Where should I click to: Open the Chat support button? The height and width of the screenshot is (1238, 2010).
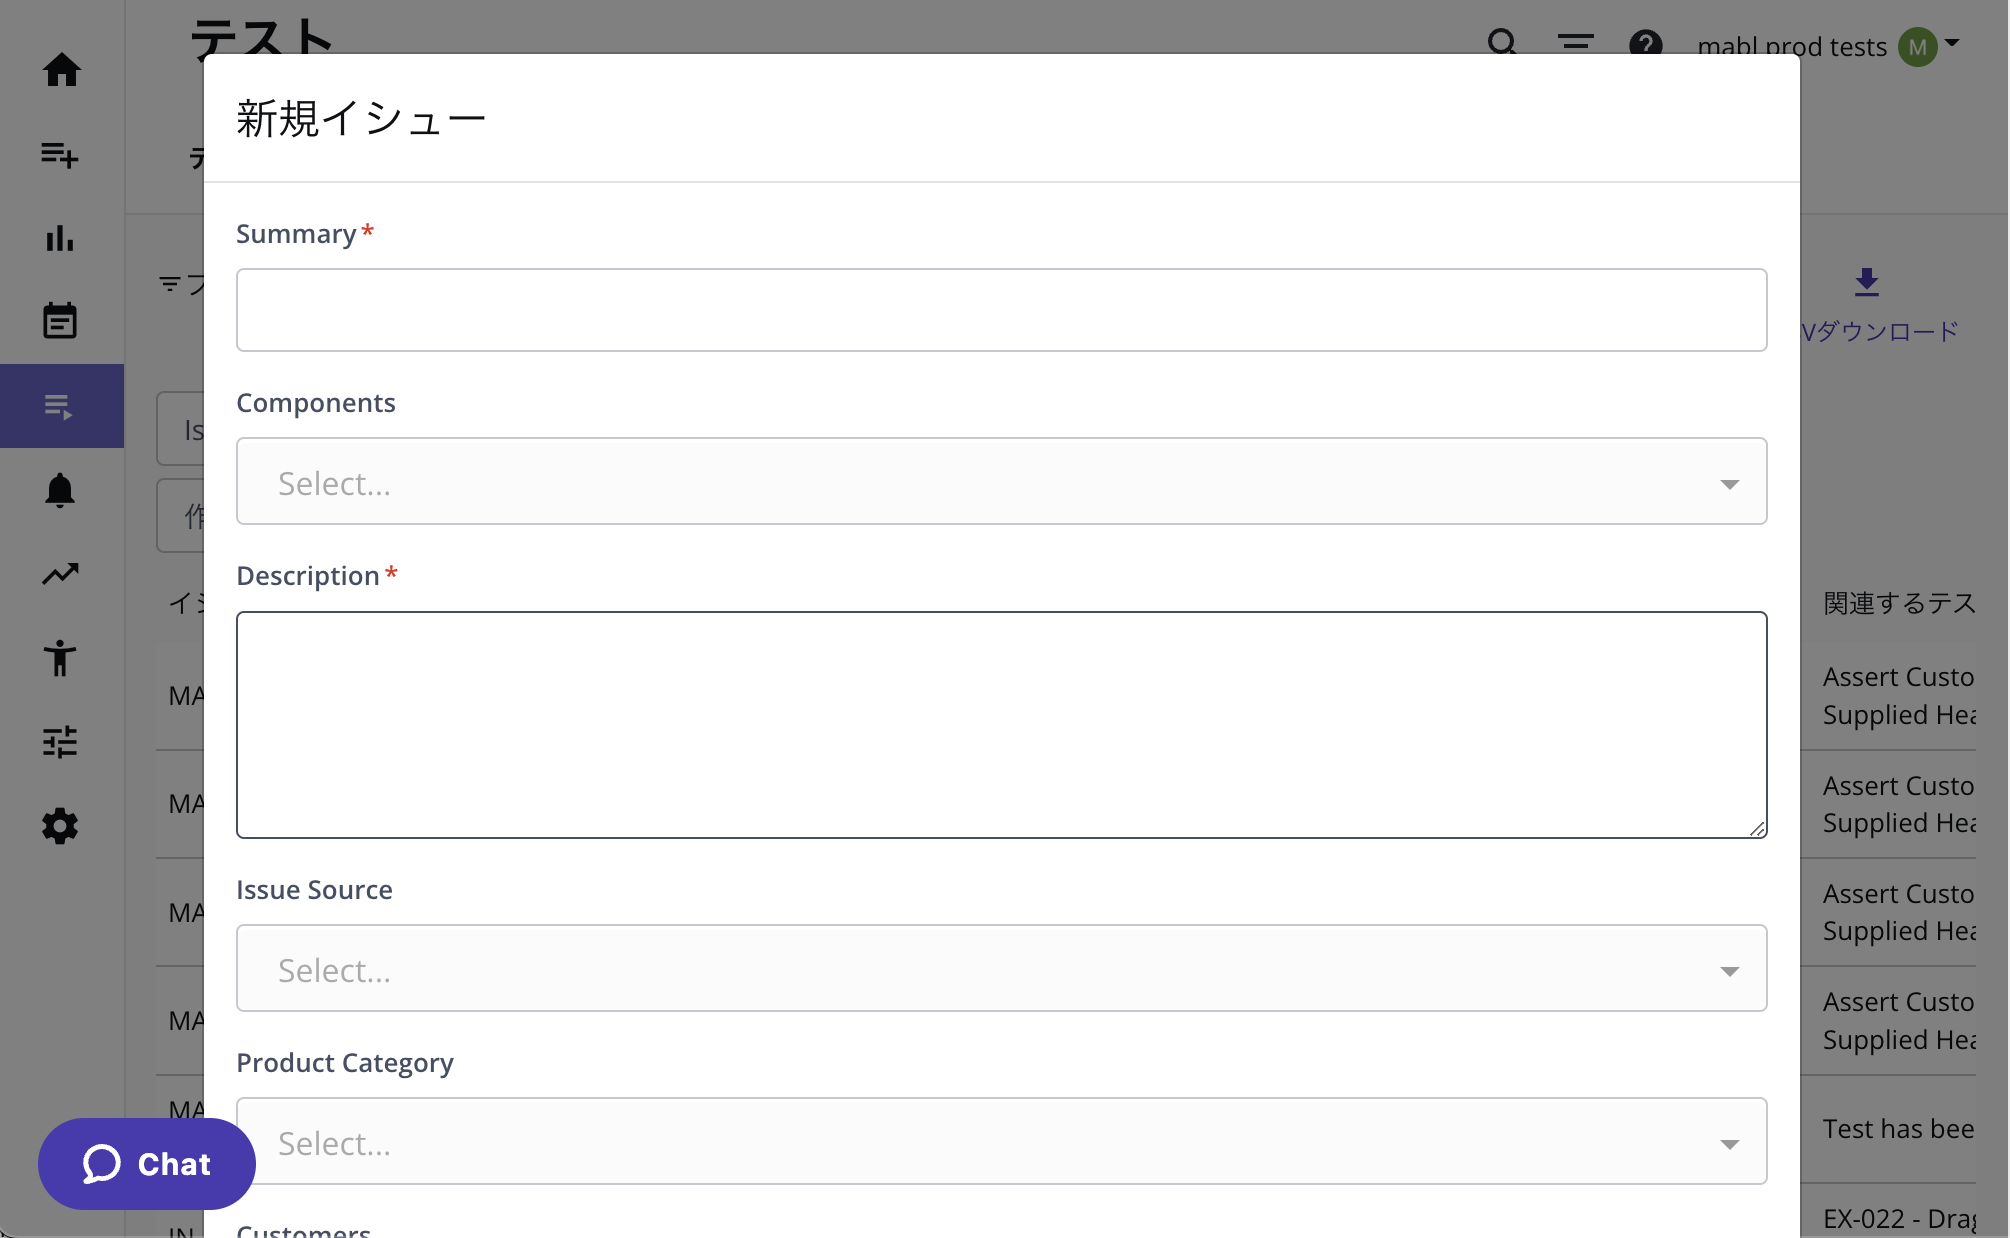[x=147, y=1164]
